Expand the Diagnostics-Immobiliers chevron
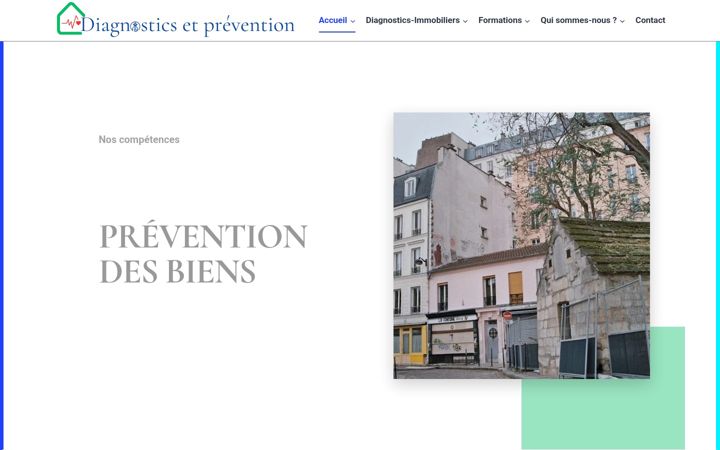Viewport: 720px width, 450px height. (465, 21)
